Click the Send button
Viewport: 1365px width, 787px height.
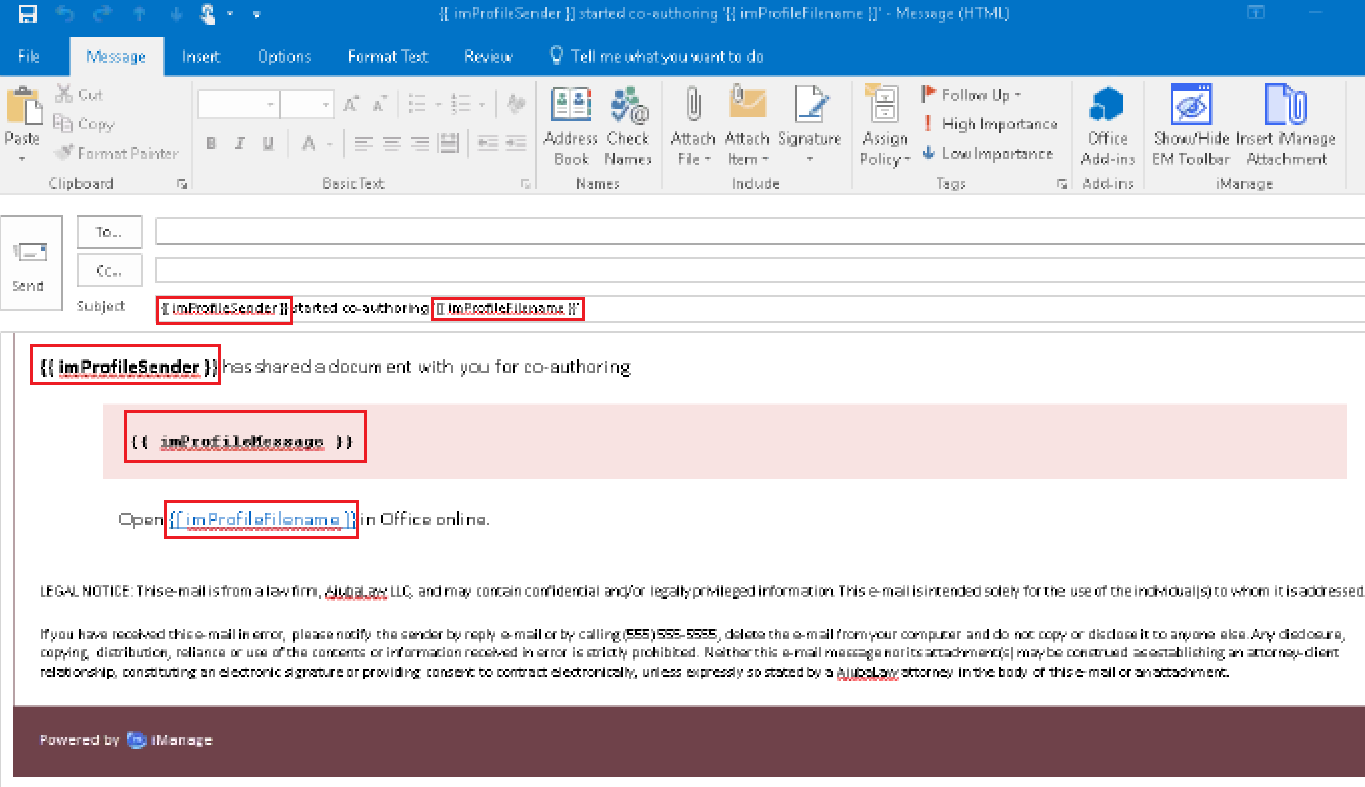coord(28,266)
